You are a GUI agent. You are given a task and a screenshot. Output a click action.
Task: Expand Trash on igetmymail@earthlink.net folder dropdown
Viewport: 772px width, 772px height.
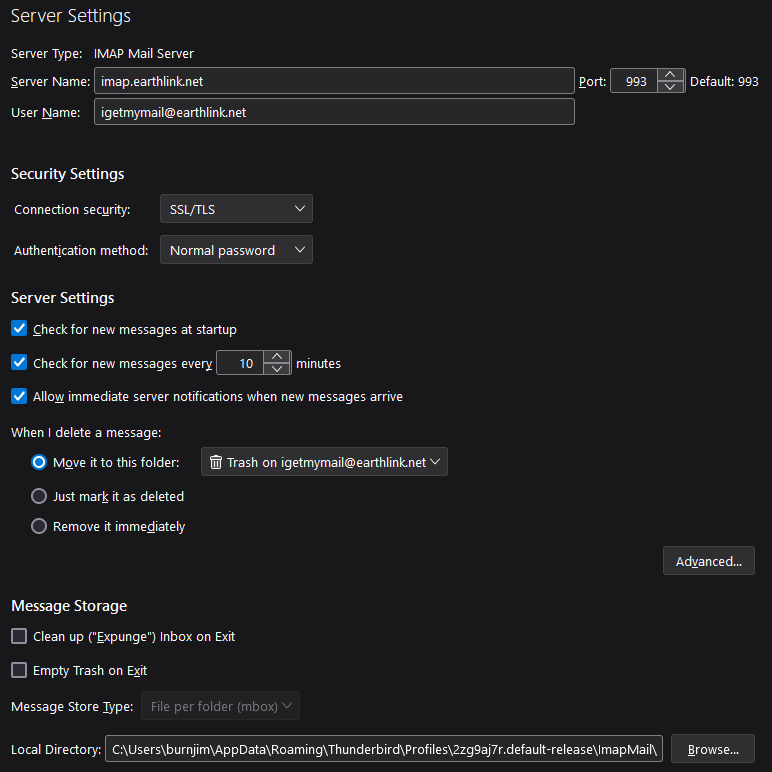[324, 462]
